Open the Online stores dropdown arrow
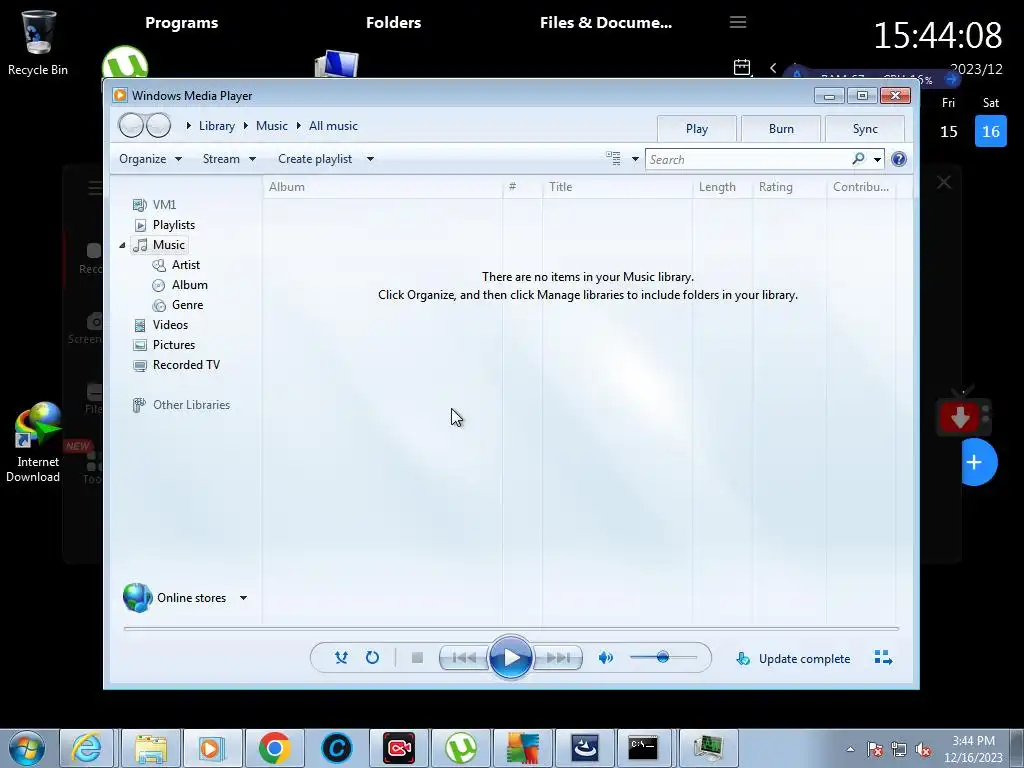 coord(243,598)
